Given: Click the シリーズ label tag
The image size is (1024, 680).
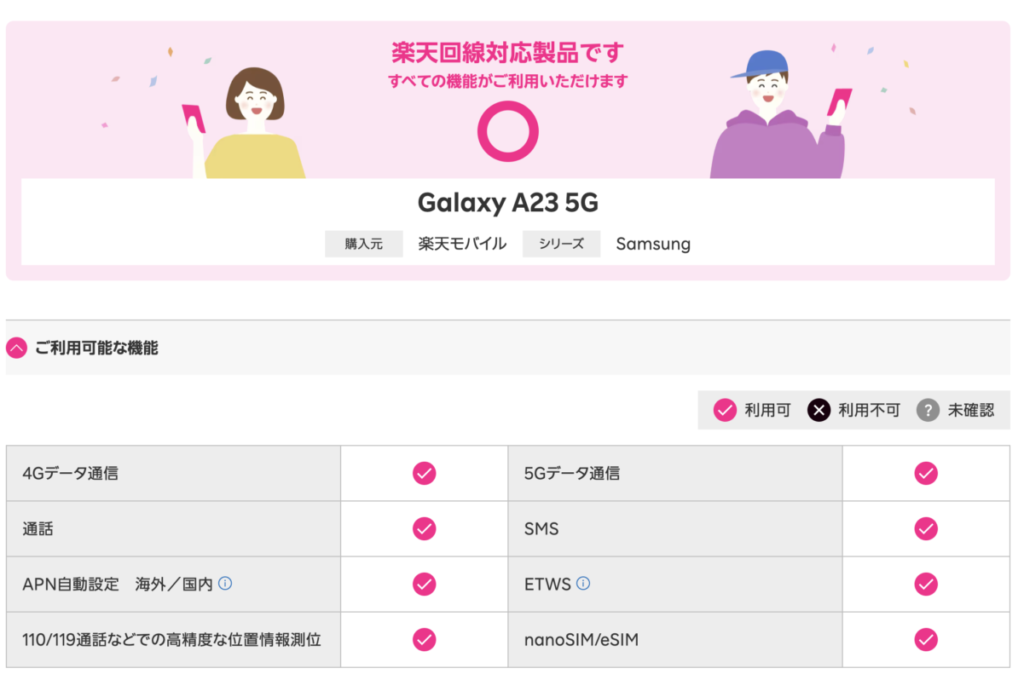Looking at the screenshot, I should tap(562, 244).
